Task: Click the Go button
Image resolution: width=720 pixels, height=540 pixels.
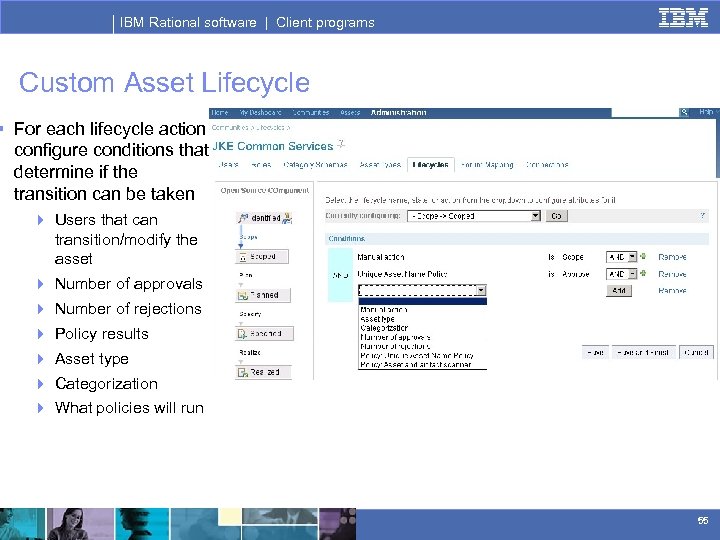Action: [x=557, y=216]
